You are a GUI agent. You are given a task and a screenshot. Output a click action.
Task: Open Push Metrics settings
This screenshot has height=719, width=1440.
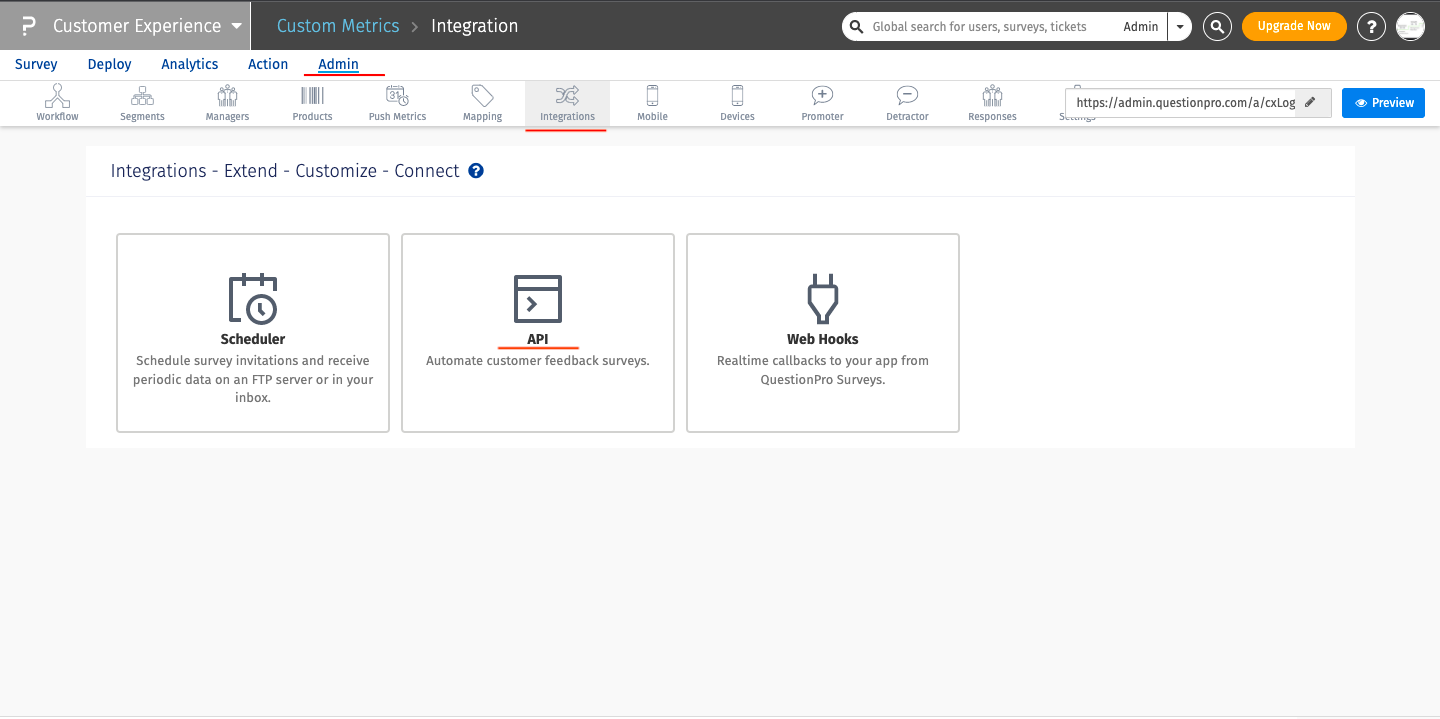[x=396, y=103]
